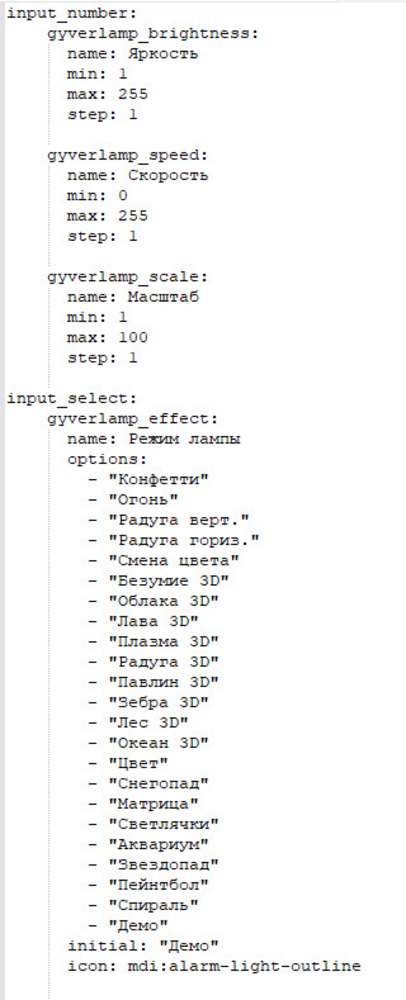
Task: Click the name: Масштаб line
Action: (x=133, y=297)
